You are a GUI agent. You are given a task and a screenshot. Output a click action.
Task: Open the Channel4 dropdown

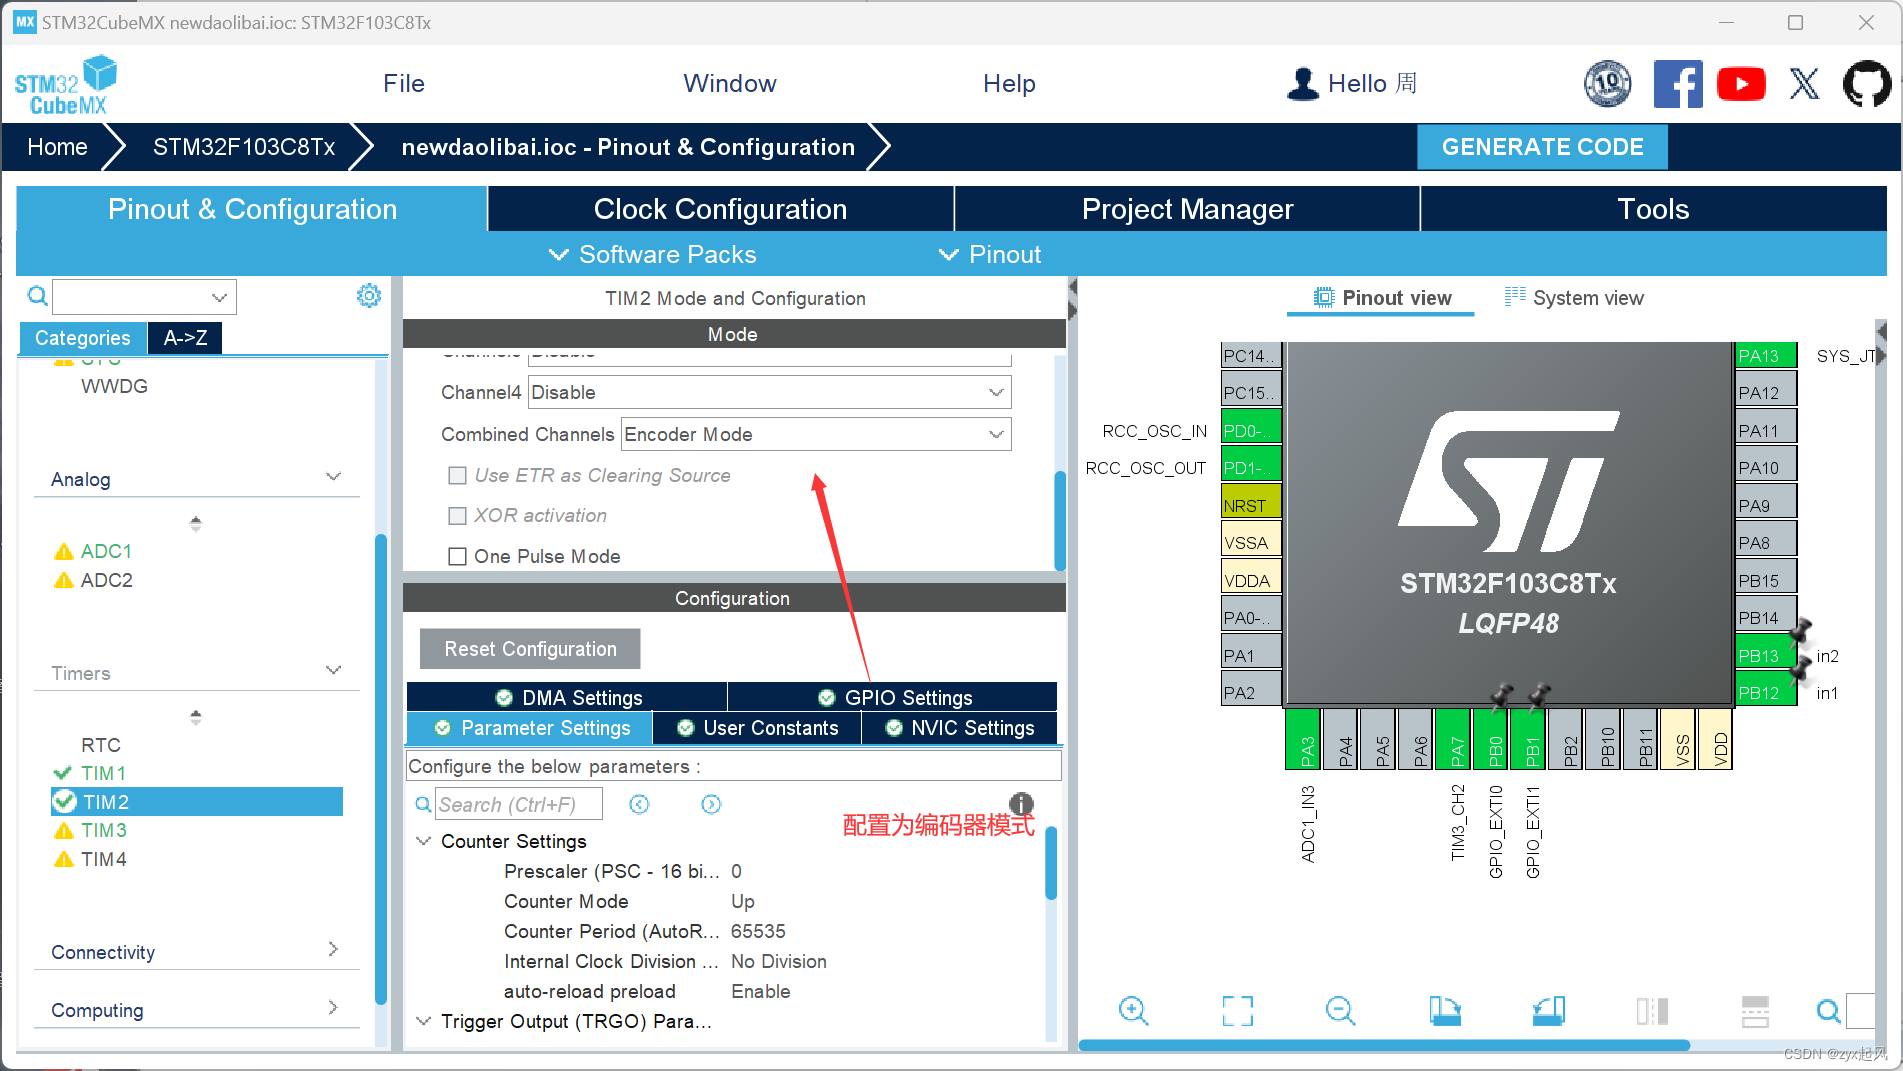coord(769,392)
